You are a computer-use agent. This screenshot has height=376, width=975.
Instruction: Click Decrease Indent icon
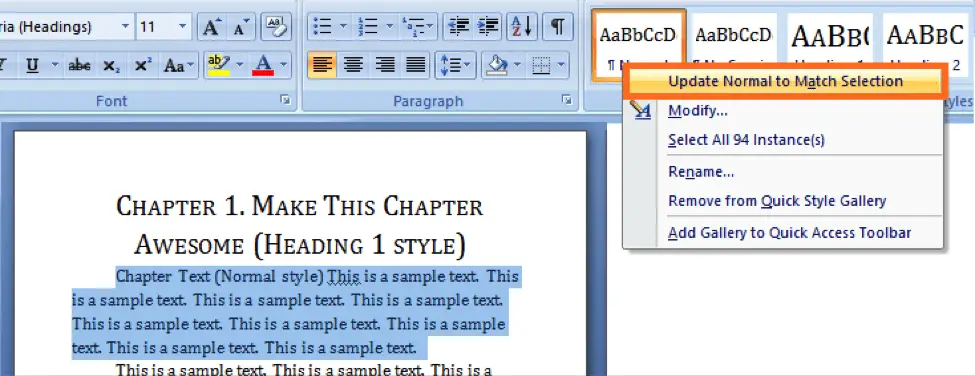point(460,27)
